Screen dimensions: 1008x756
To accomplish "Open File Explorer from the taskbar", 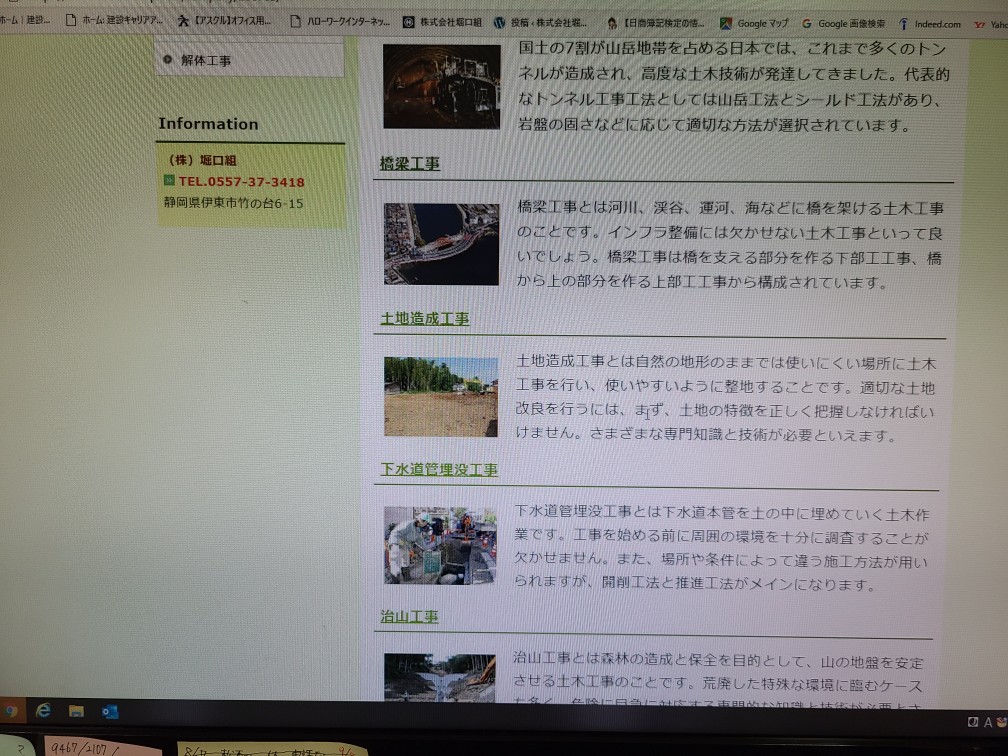I will [x=76, y=711].
